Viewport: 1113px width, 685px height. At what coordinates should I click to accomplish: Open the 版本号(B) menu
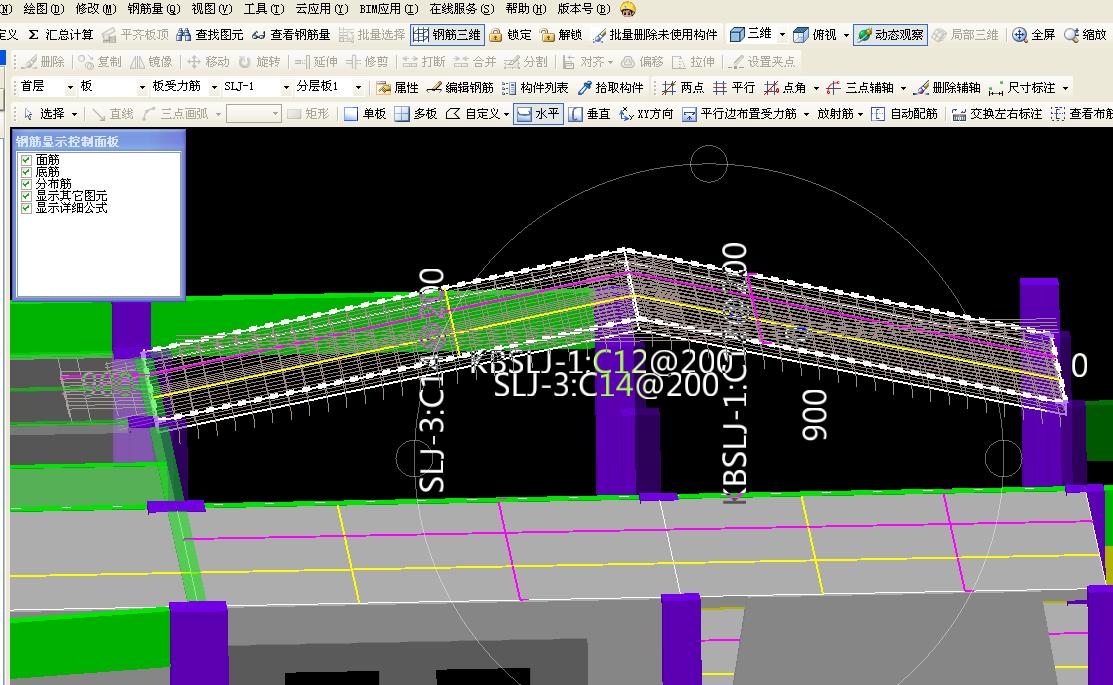[584, 9]
